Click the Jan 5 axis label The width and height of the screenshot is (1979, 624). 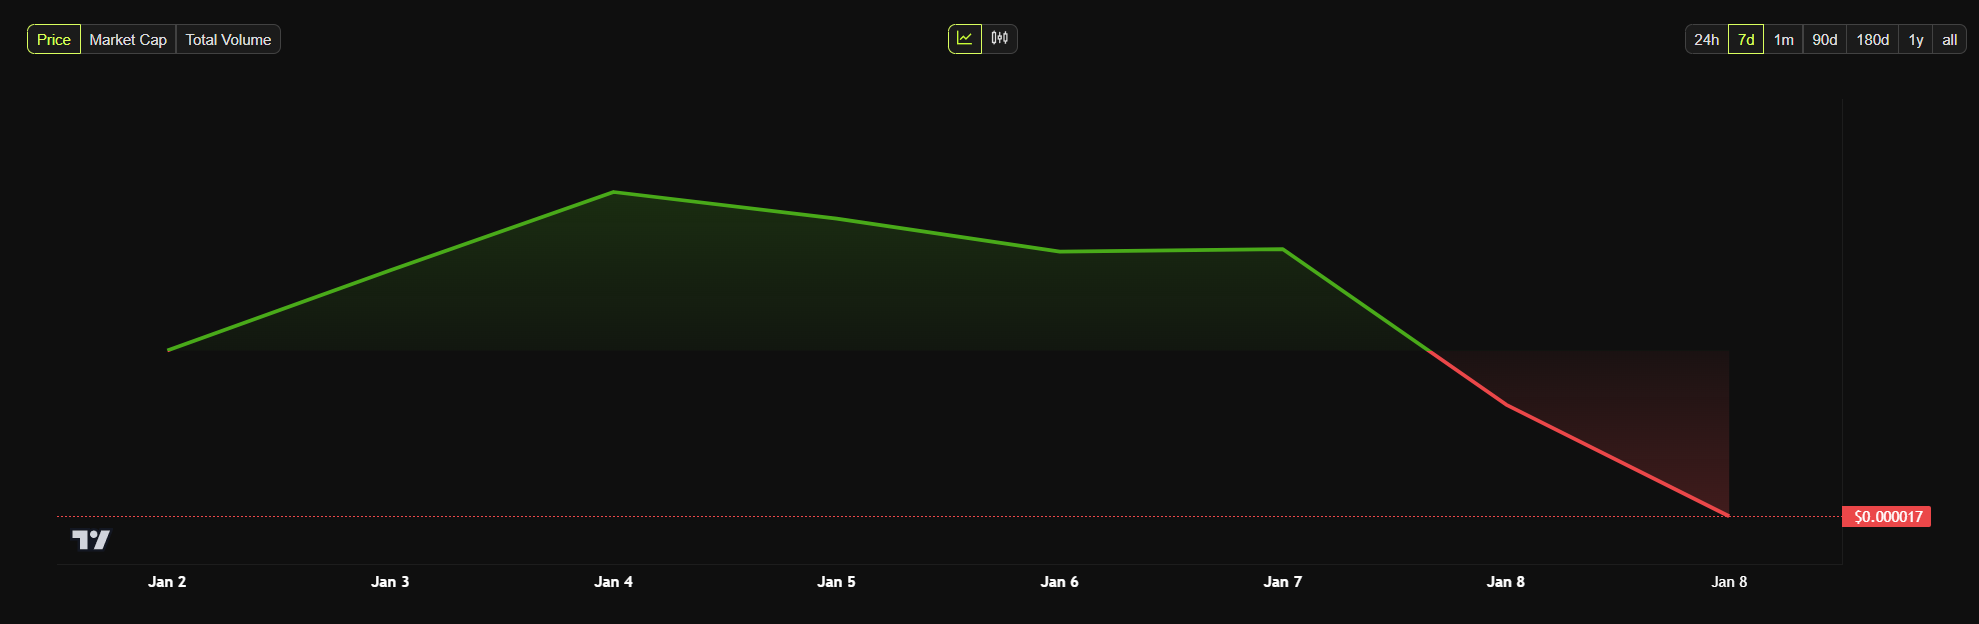[x=836, y=582]
